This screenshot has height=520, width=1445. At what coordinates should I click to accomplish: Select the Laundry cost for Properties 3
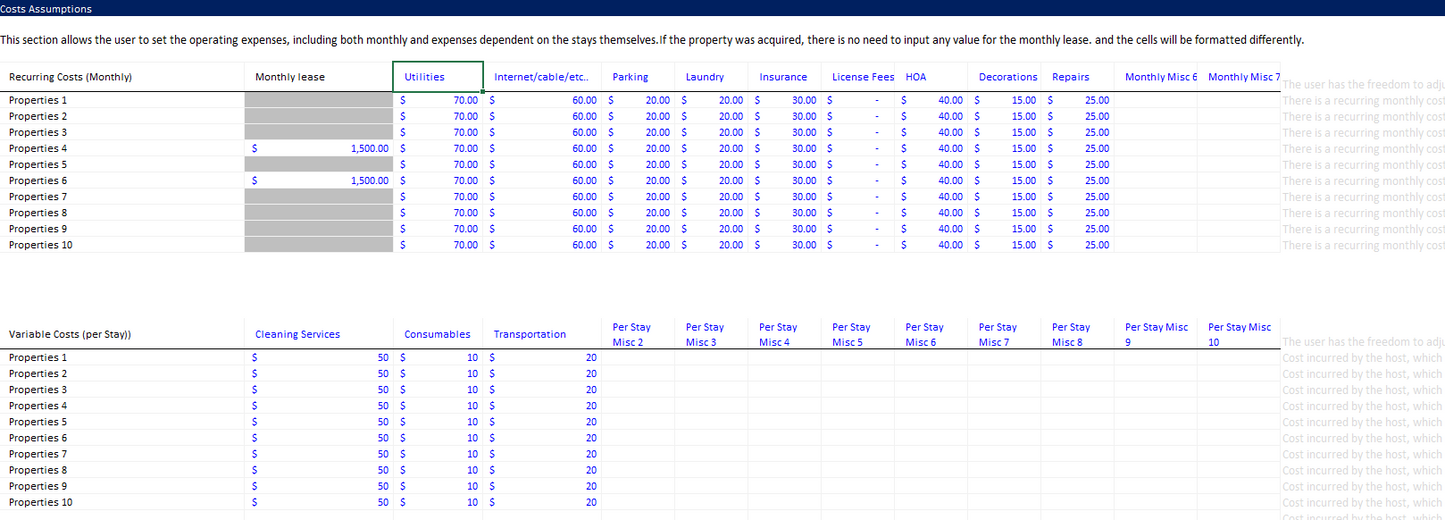click(x=711, y=133)
